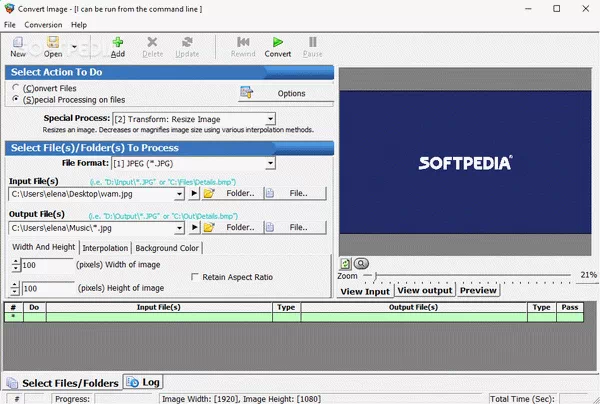Switch to the Interpolation tab
This screenshot has width=600, height=404.
(x=105, y=248)
